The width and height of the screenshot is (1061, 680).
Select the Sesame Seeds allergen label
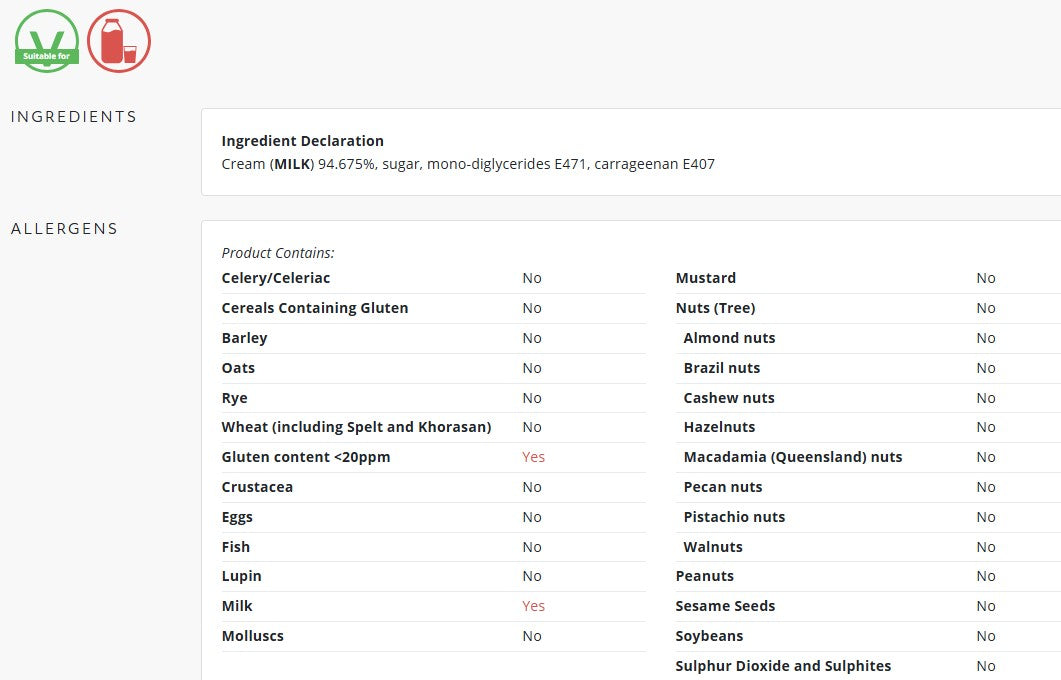tap(725, 606)
